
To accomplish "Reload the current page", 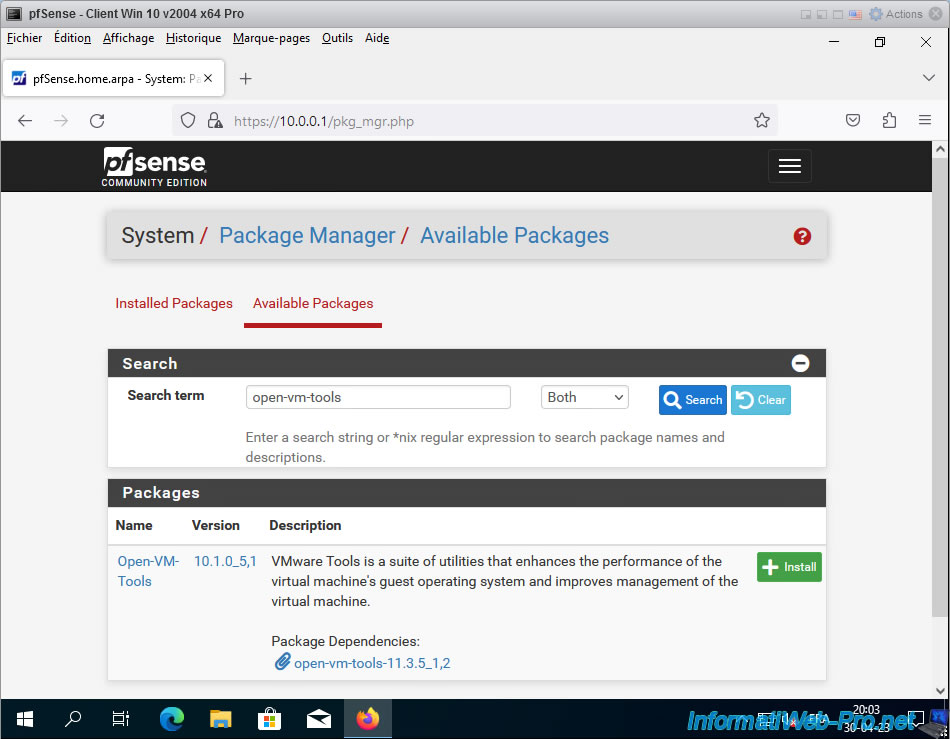I will pos(97,121).
